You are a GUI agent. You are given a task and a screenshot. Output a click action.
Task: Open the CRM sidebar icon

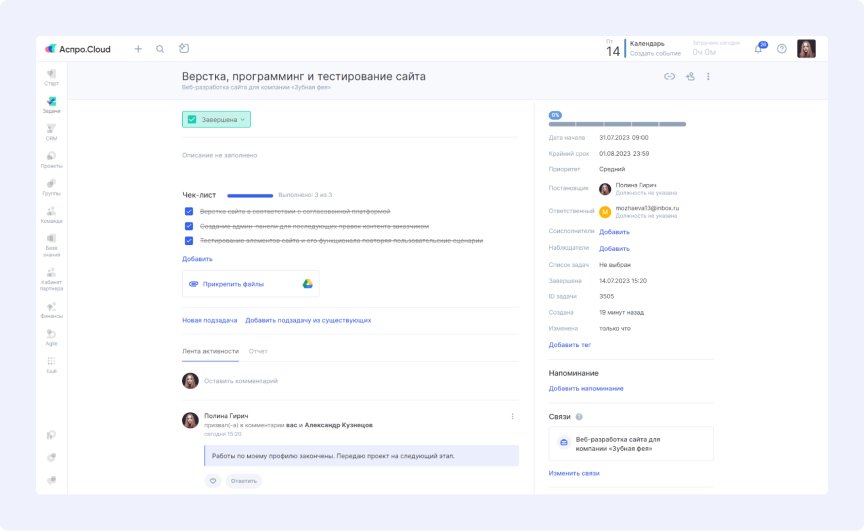point(51,132)
